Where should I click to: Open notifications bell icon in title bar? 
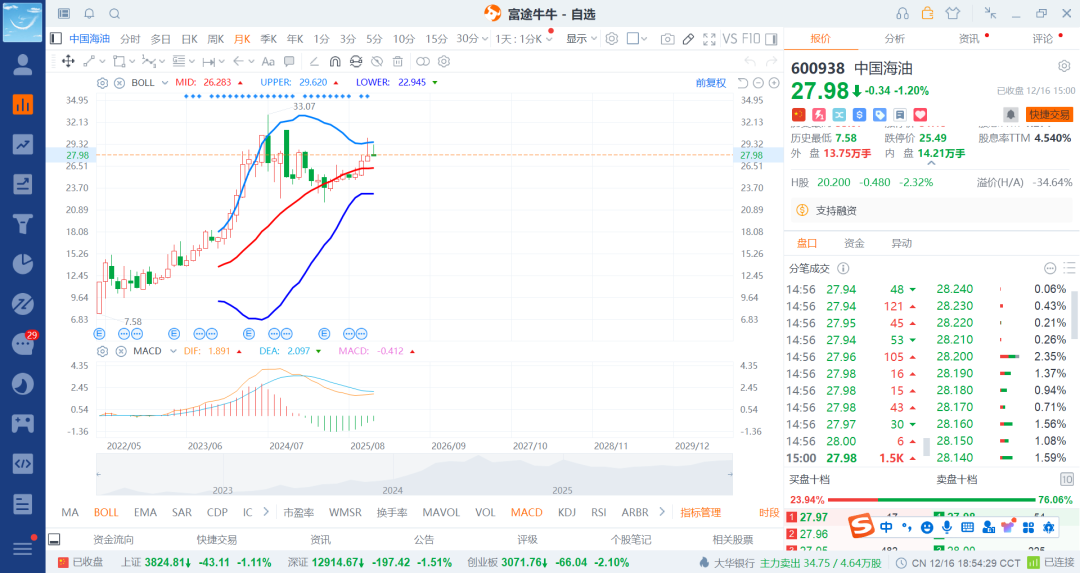pos(90,13)
